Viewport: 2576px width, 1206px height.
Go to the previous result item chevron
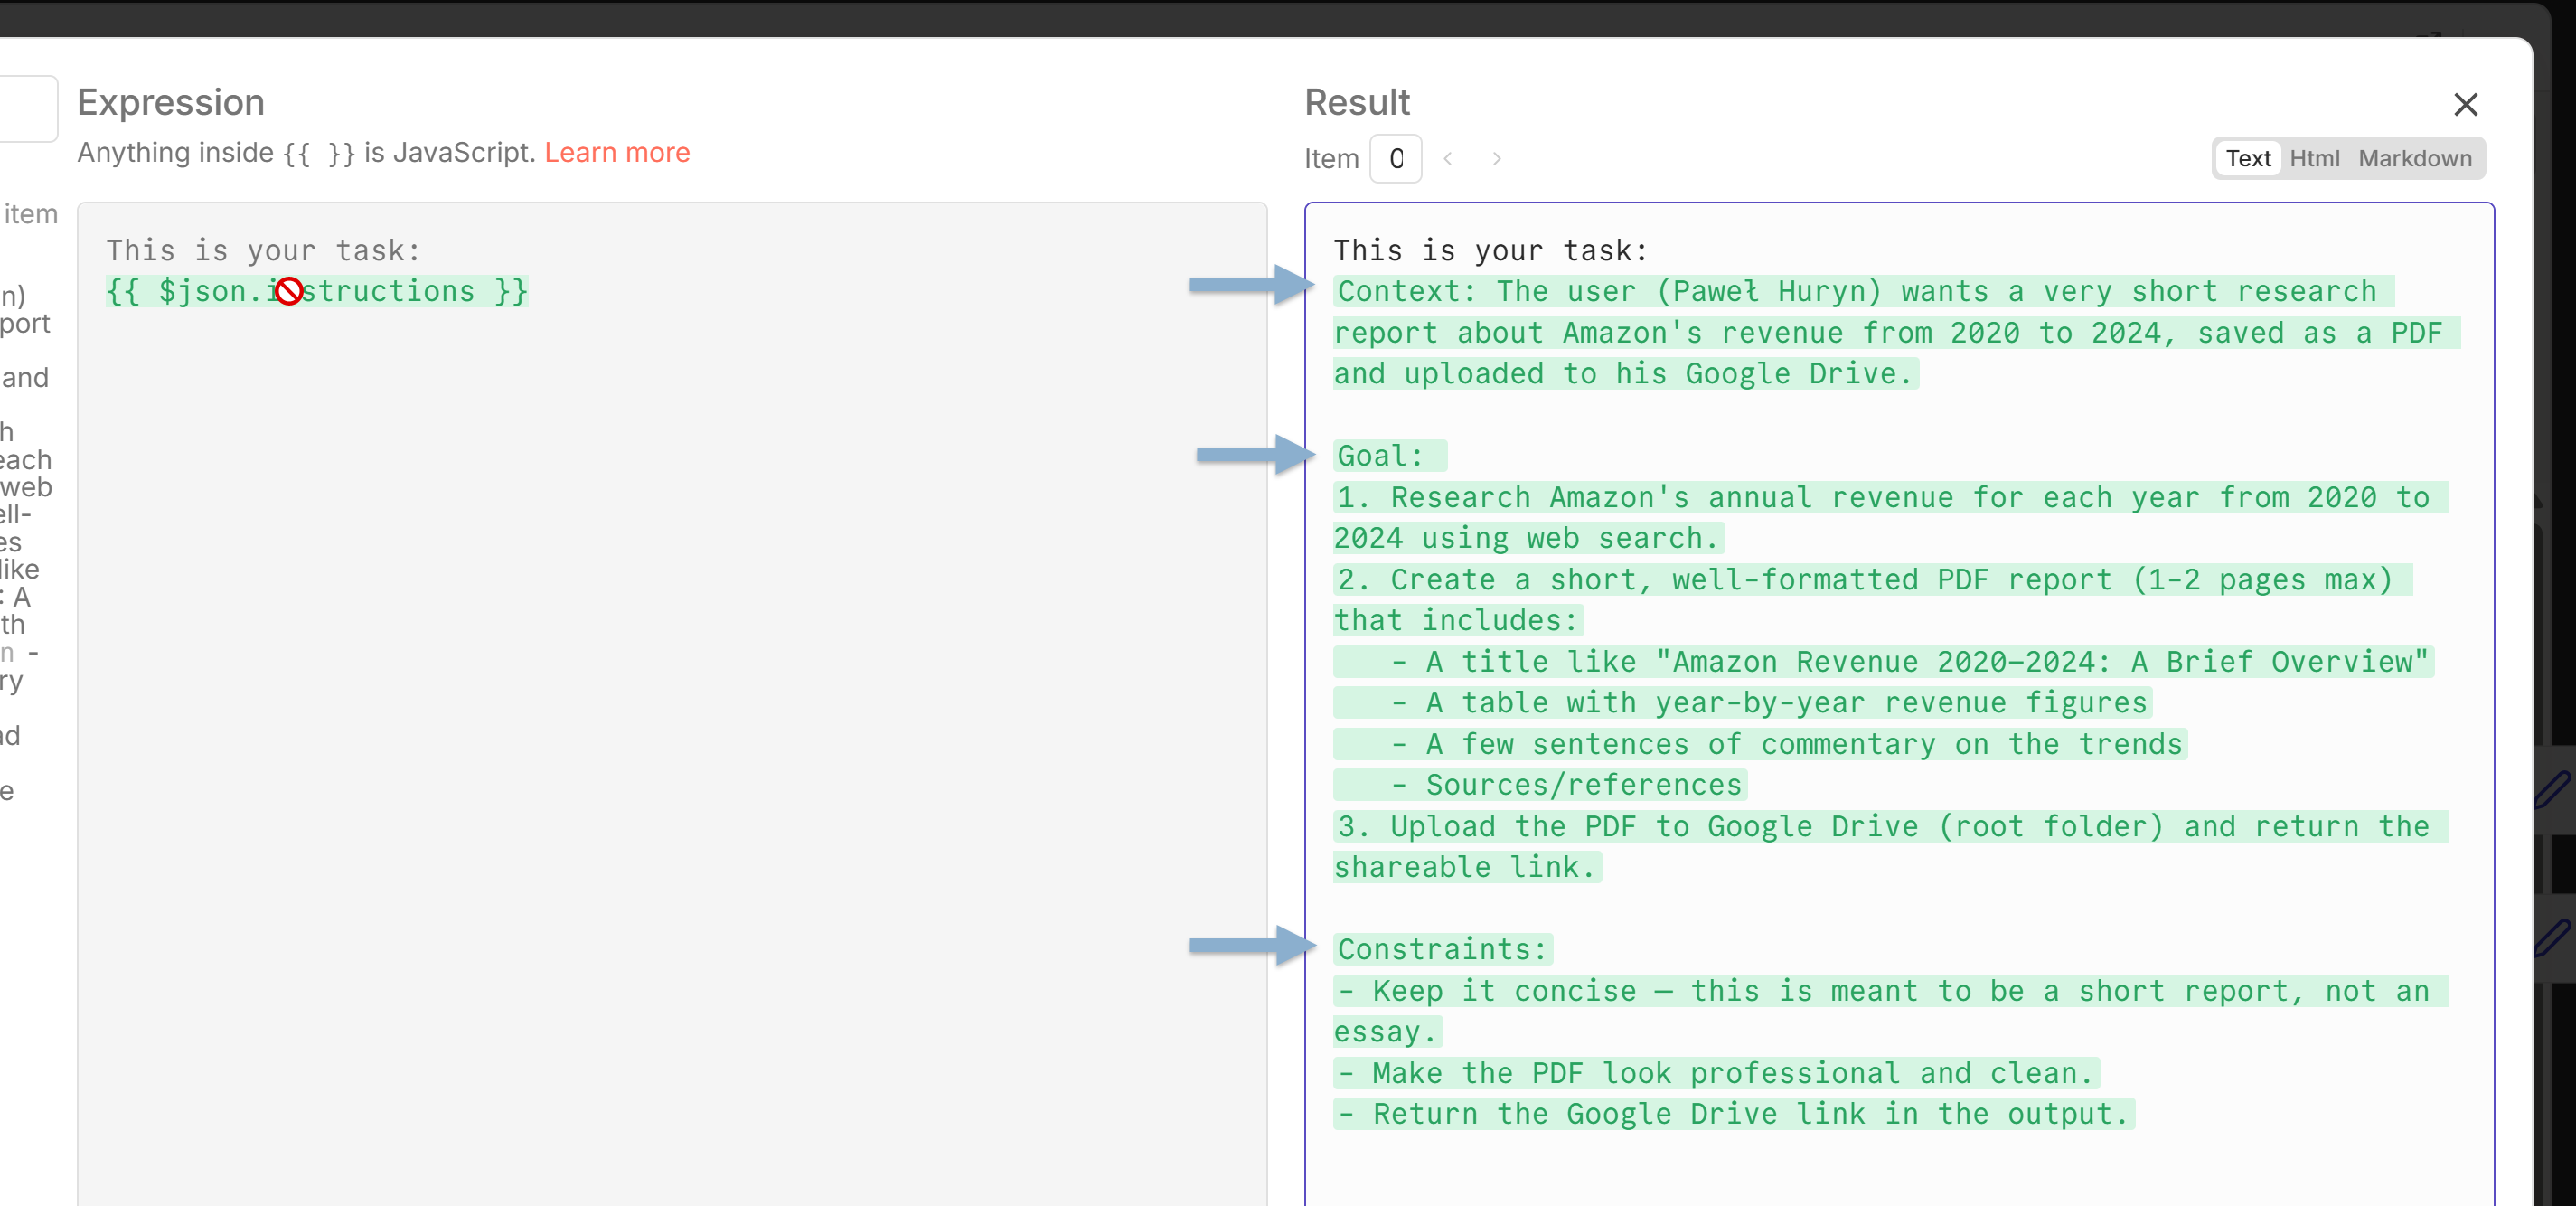[1448, 159]
